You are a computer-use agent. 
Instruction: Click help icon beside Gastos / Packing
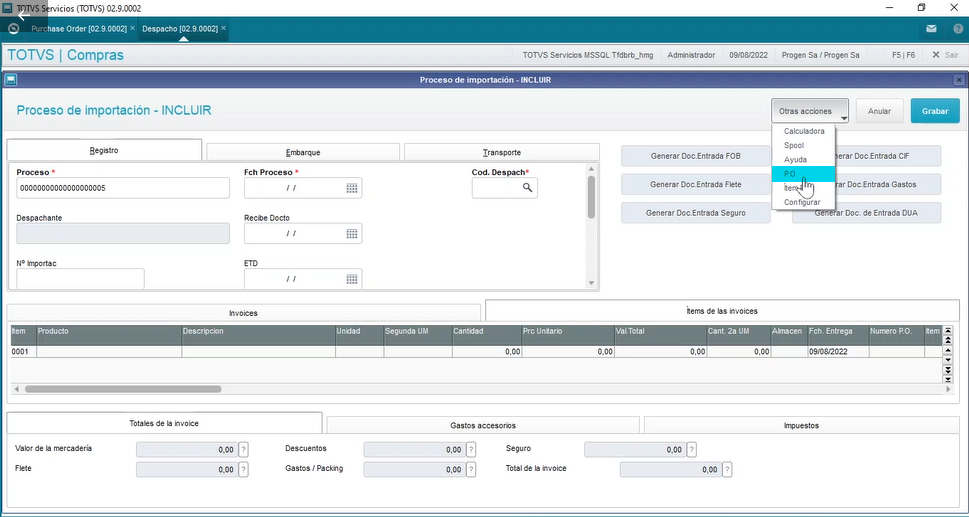(472, 469)
